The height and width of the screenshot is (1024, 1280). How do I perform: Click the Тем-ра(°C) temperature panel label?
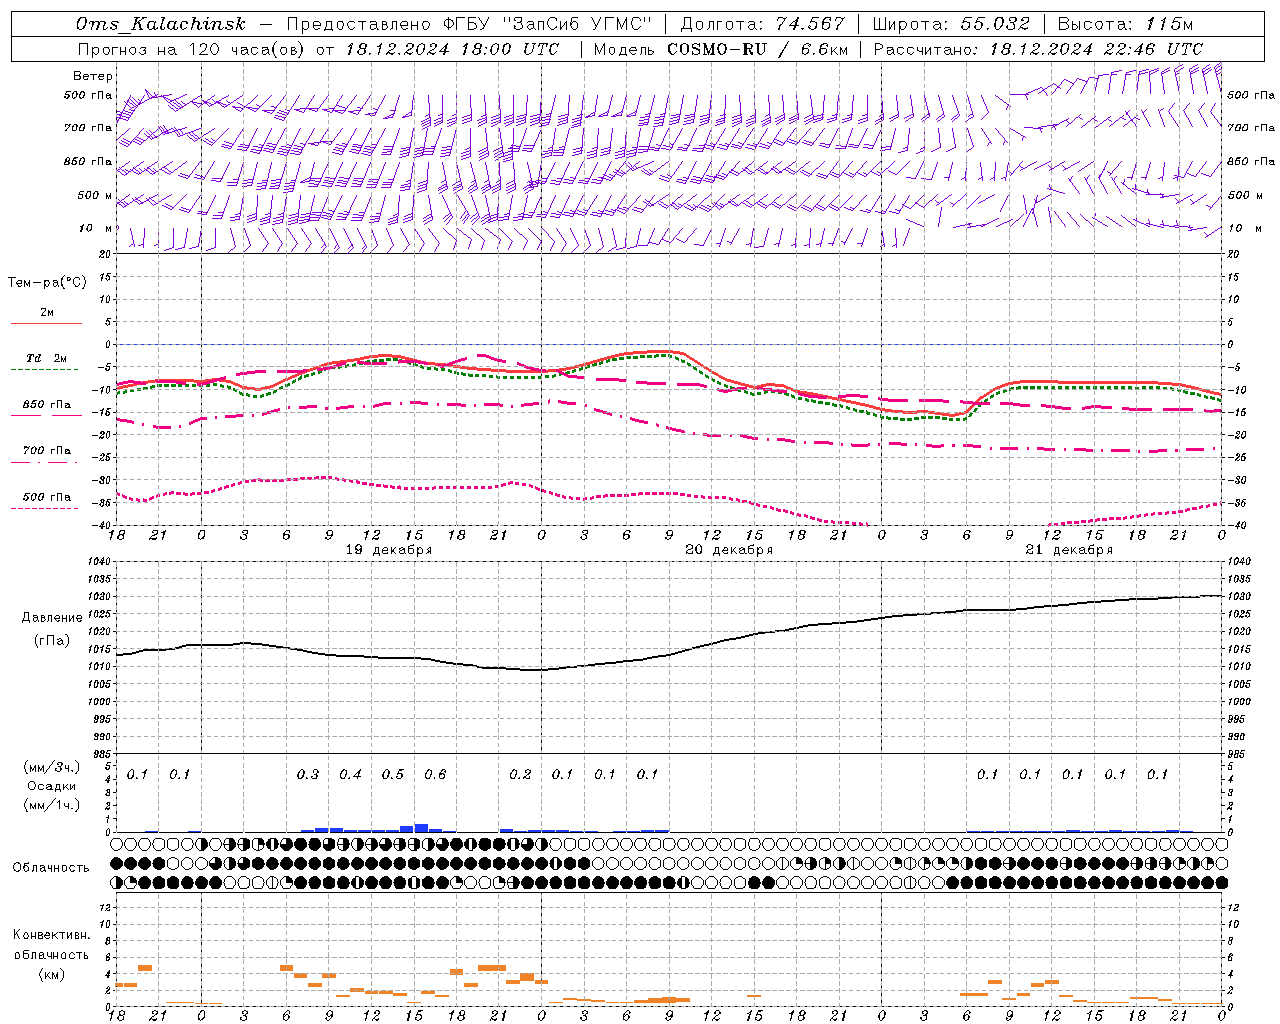47,283
